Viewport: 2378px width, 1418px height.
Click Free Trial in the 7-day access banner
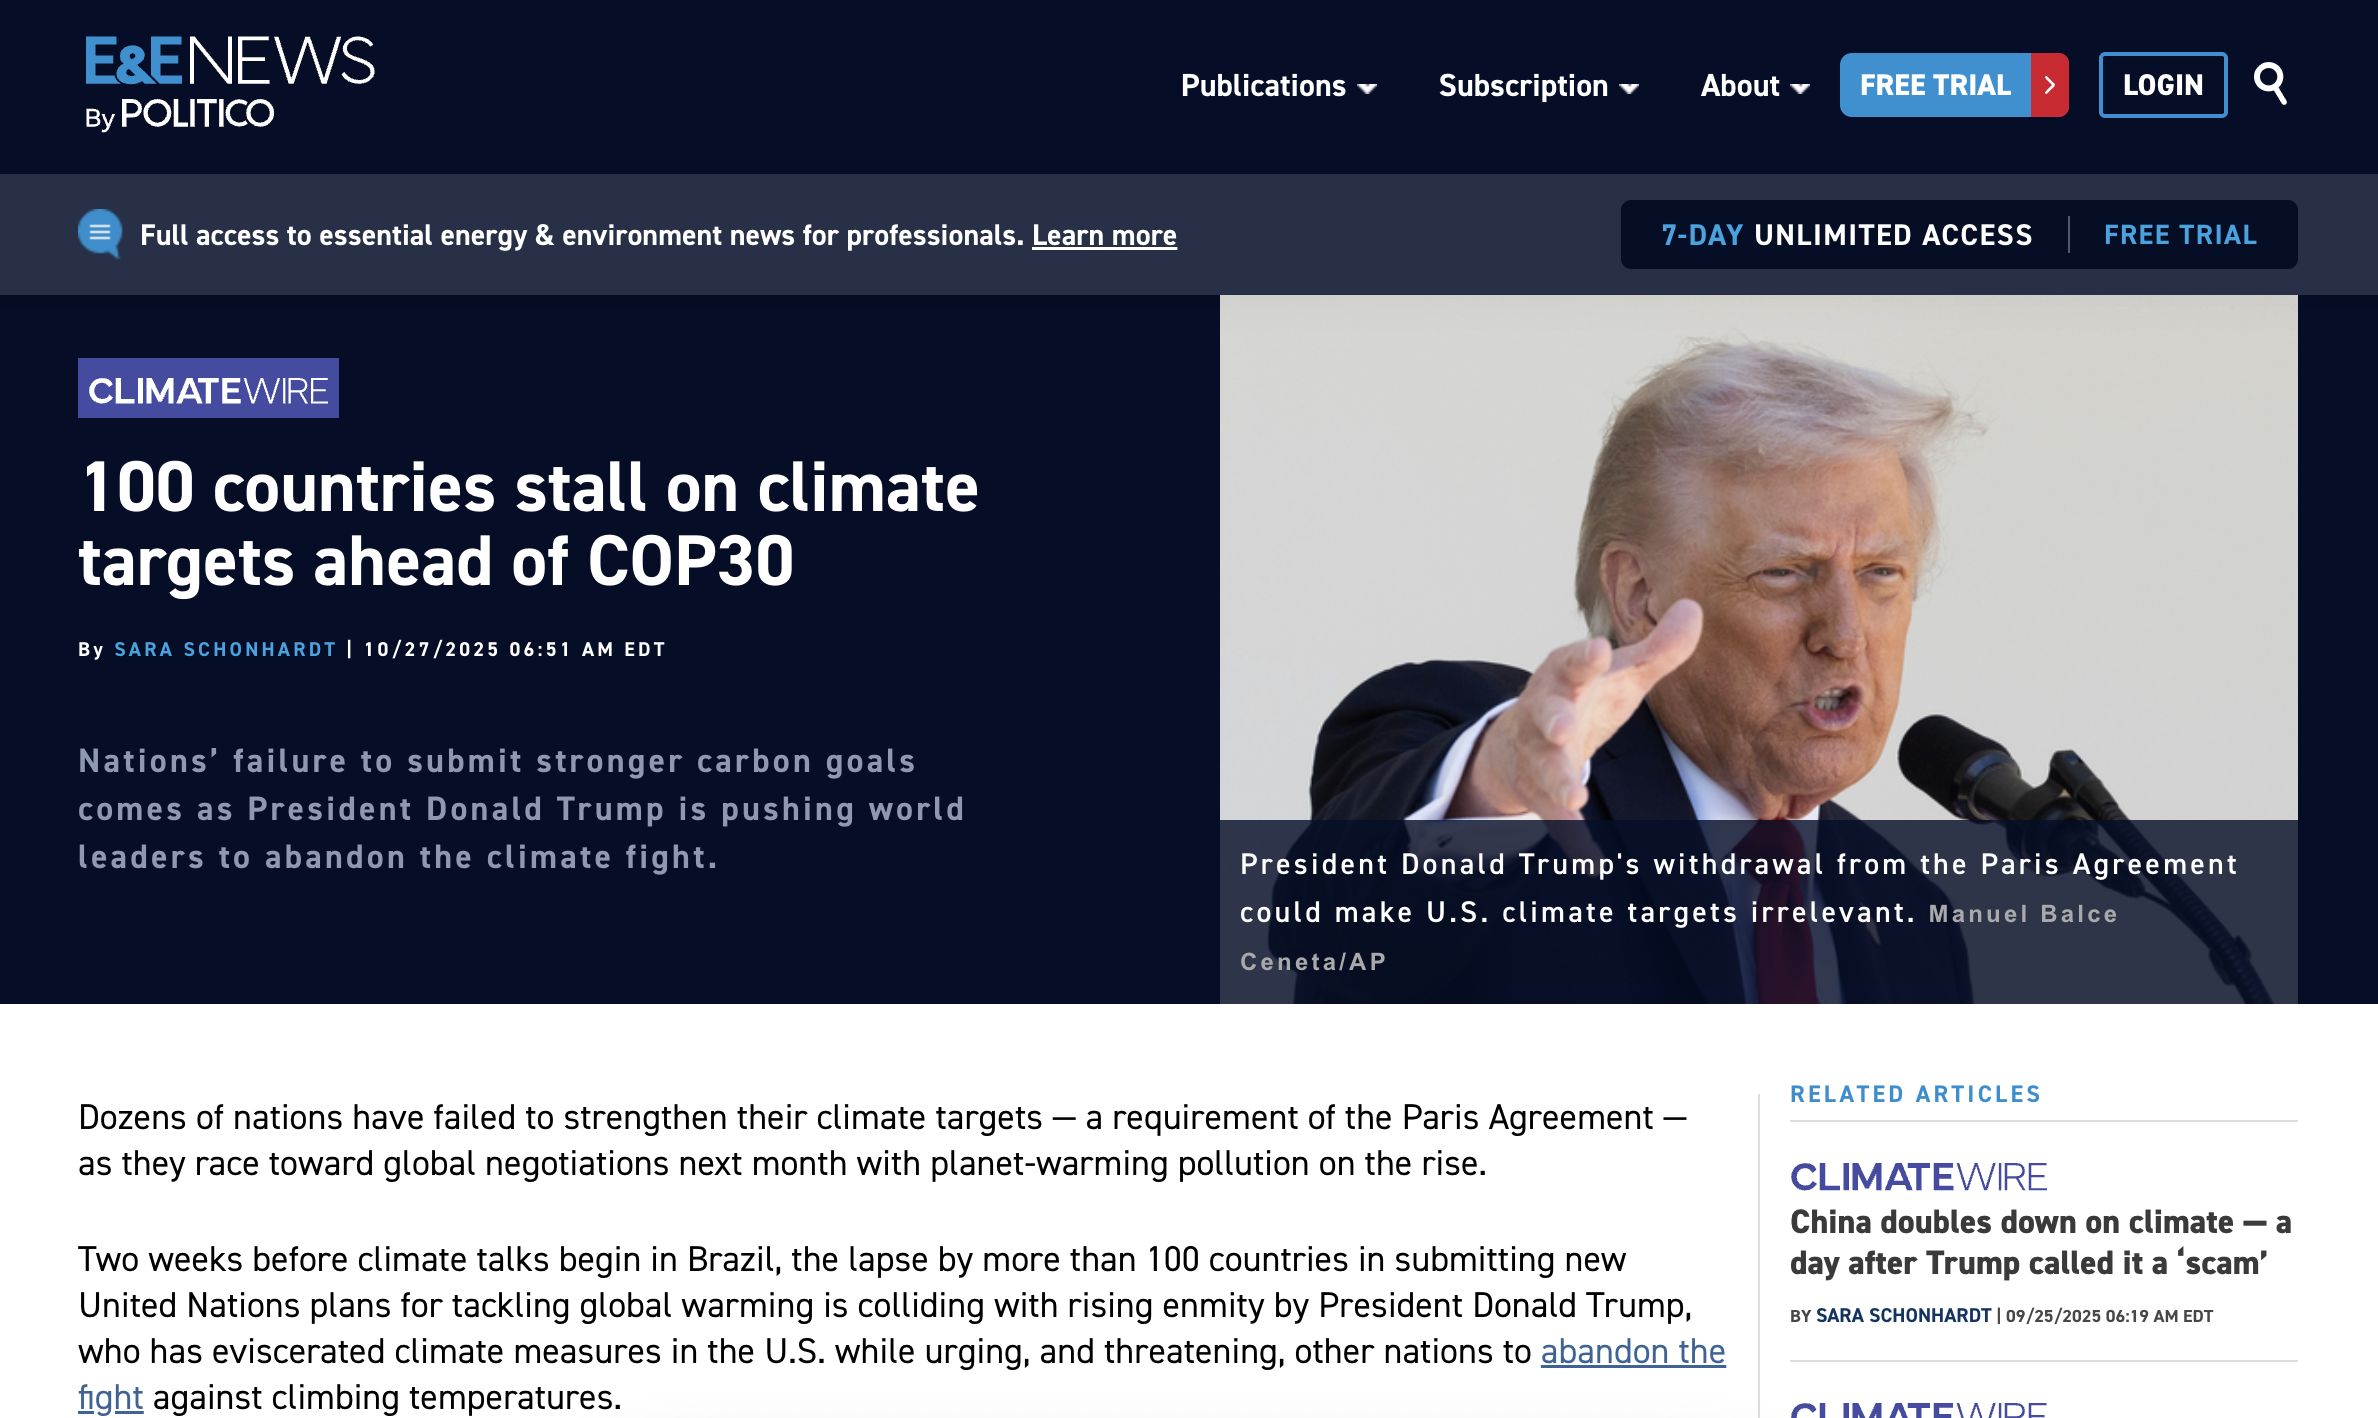pyautogui.click(x=2180, y=235)
